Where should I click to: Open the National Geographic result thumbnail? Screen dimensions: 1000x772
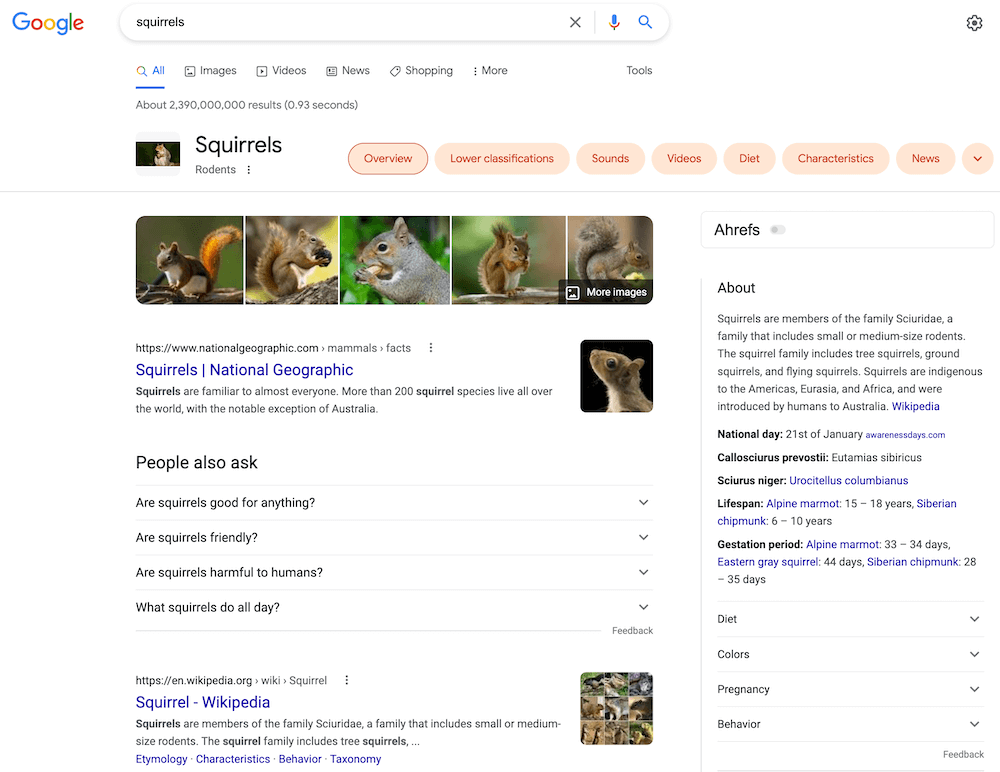616,376
